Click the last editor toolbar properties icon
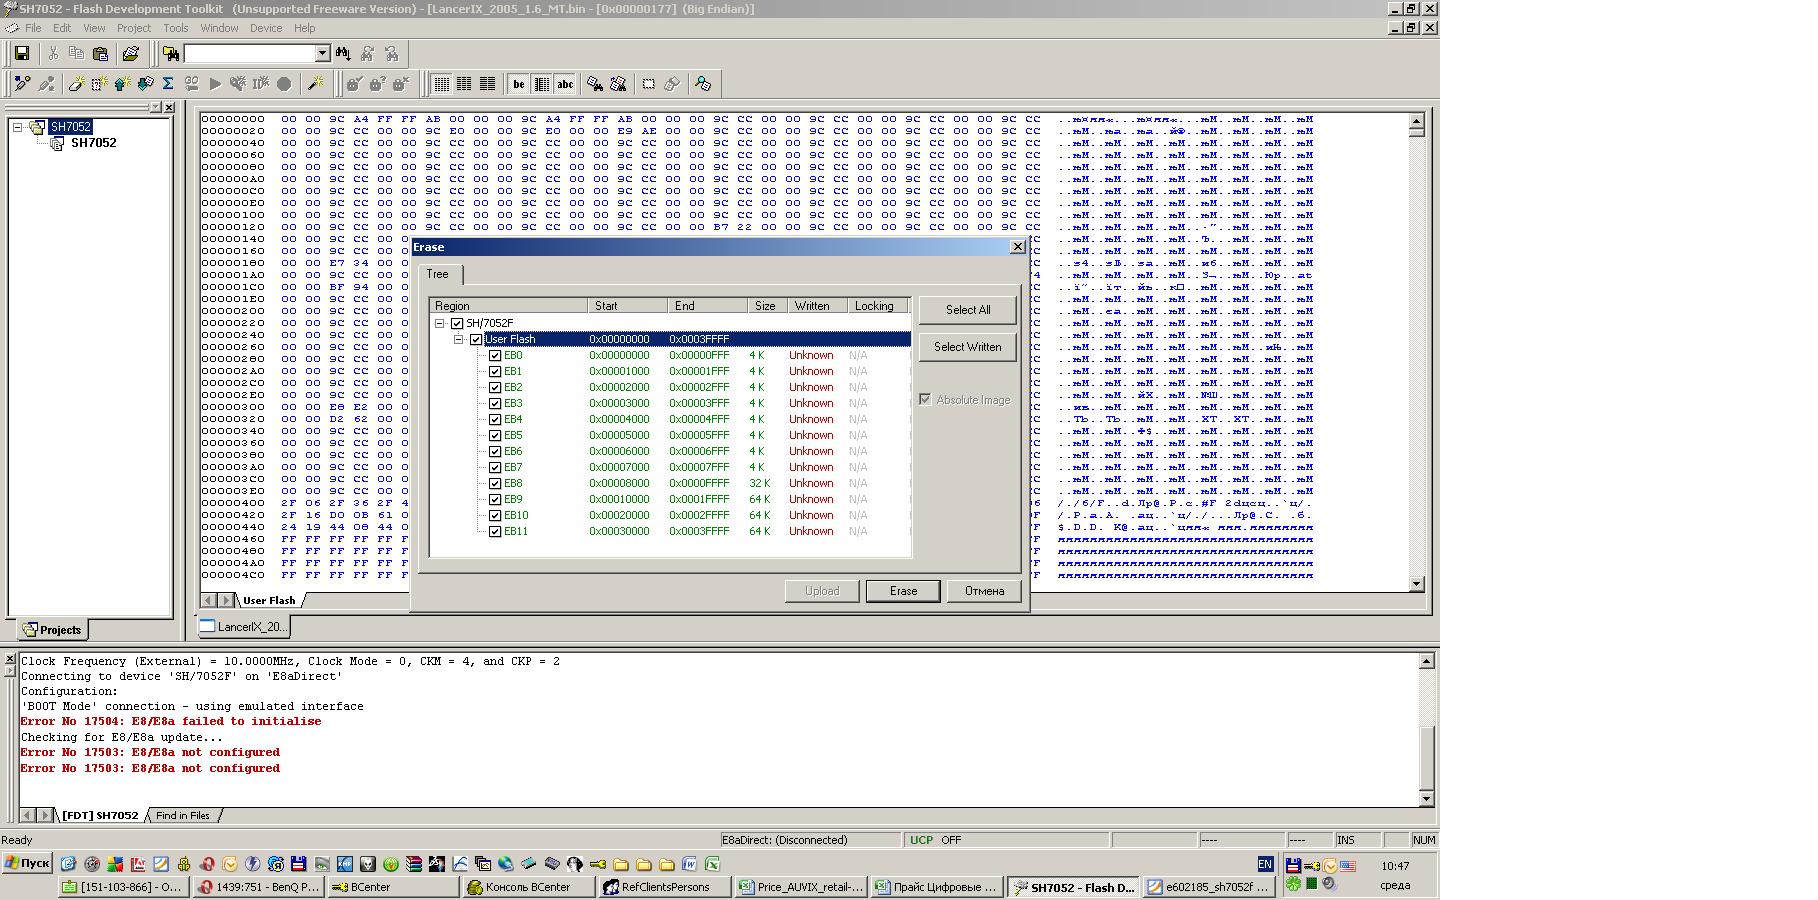The image size is (1818, 900). click(703, 84)
